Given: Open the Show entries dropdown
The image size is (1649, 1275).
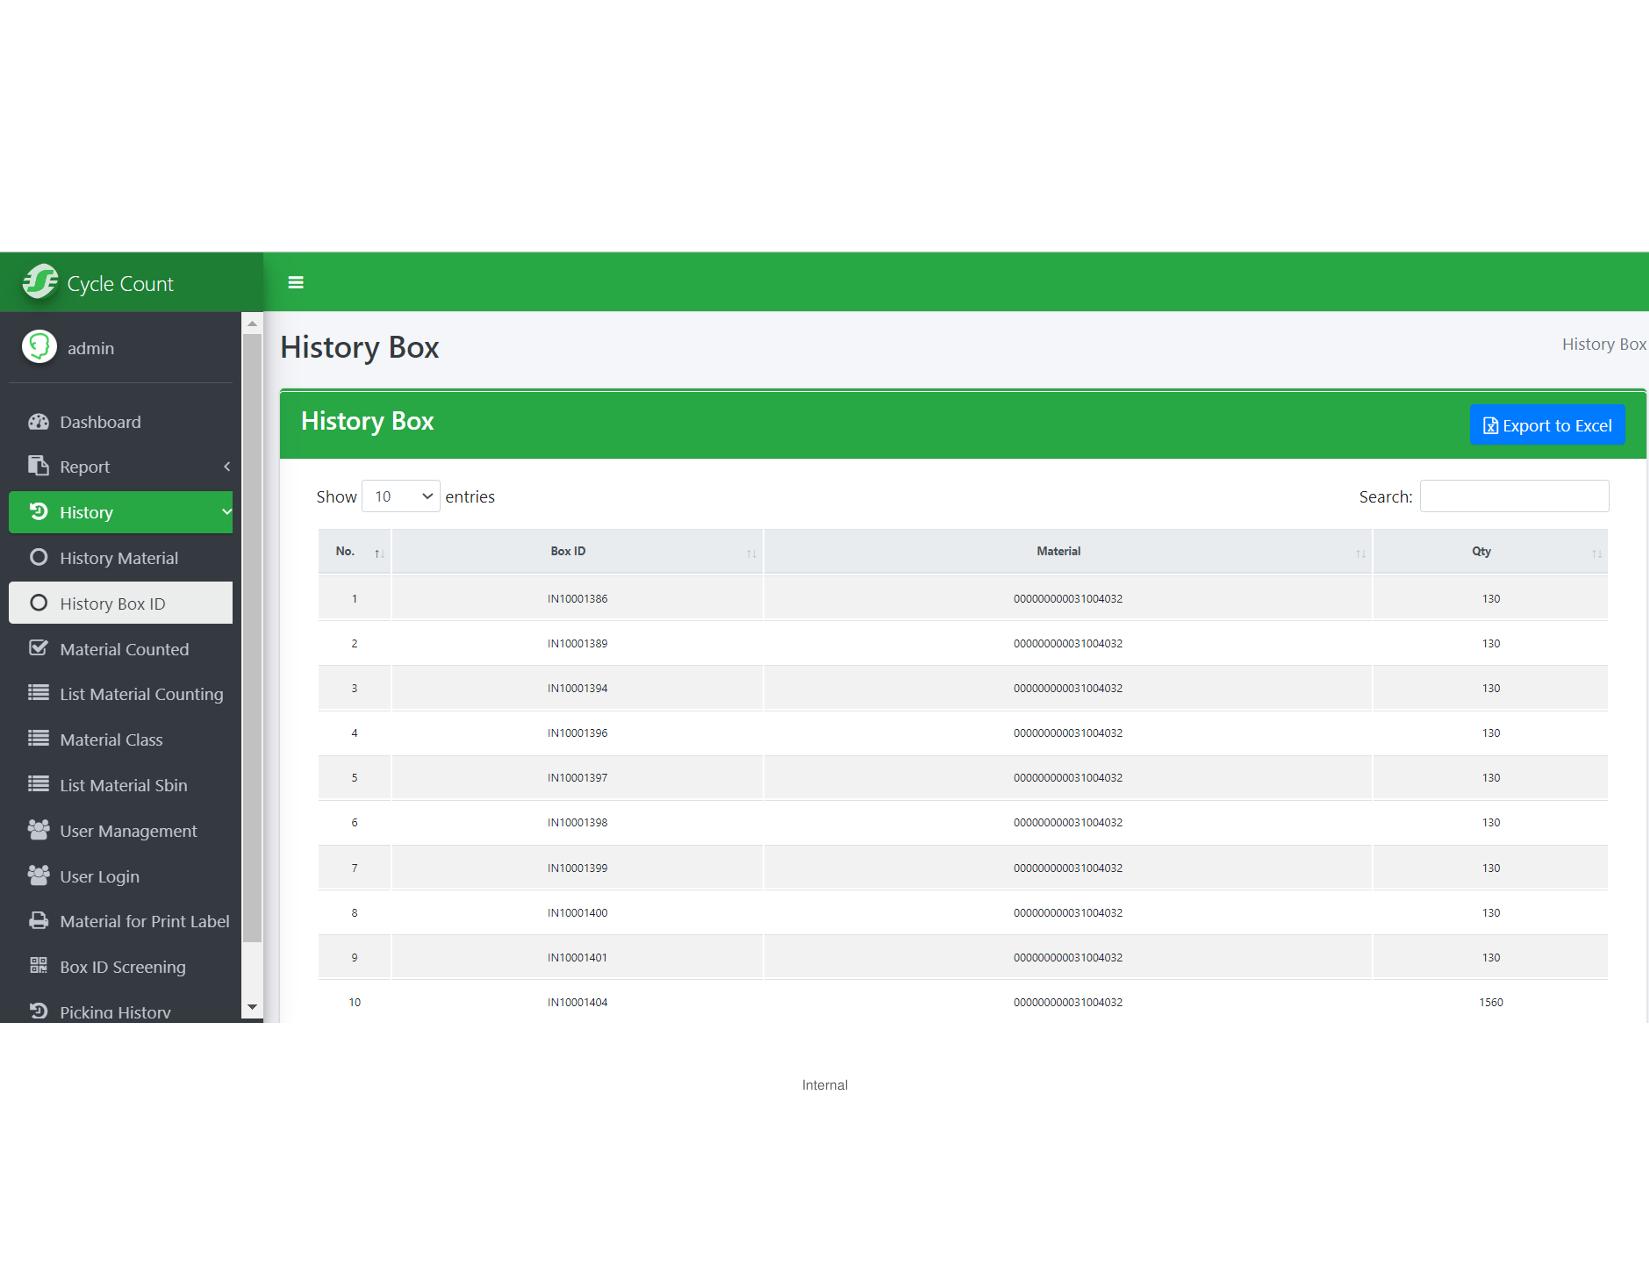Looking at the screenshot, I should (400, 497).
